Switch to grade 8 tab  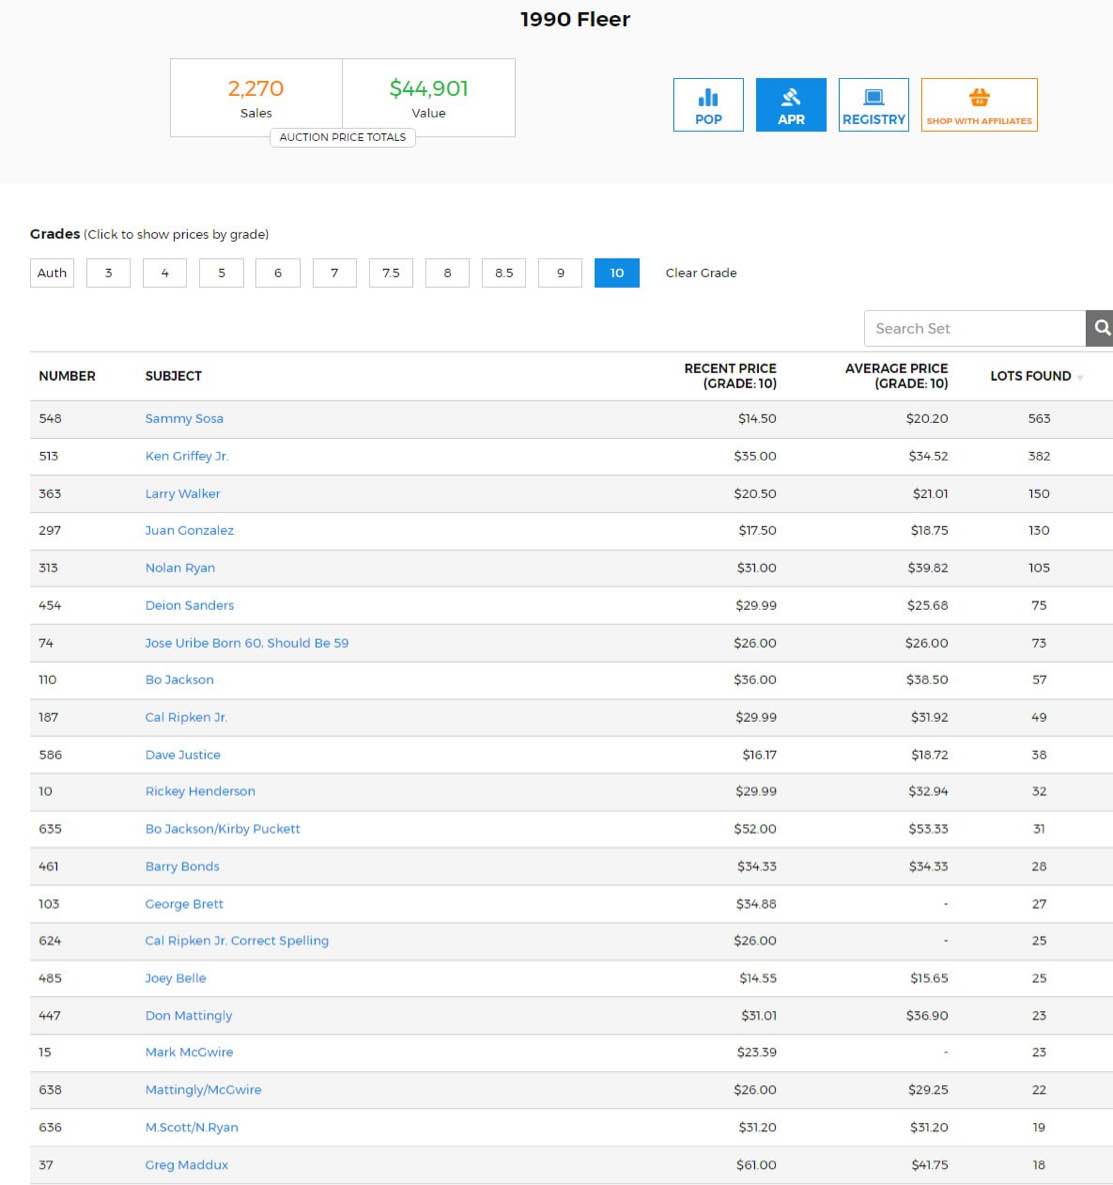(447, 272)
